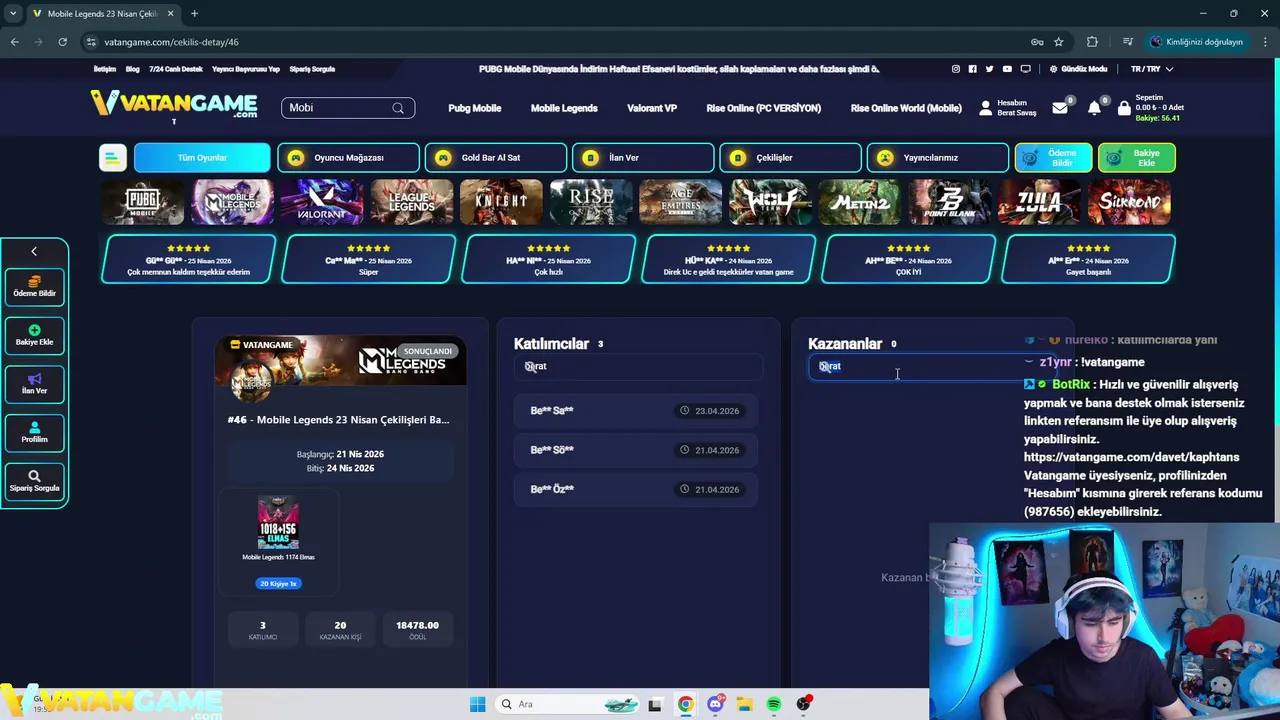Click the VatanGame logo
1280x720 pixels.
[x=174, y=104]
